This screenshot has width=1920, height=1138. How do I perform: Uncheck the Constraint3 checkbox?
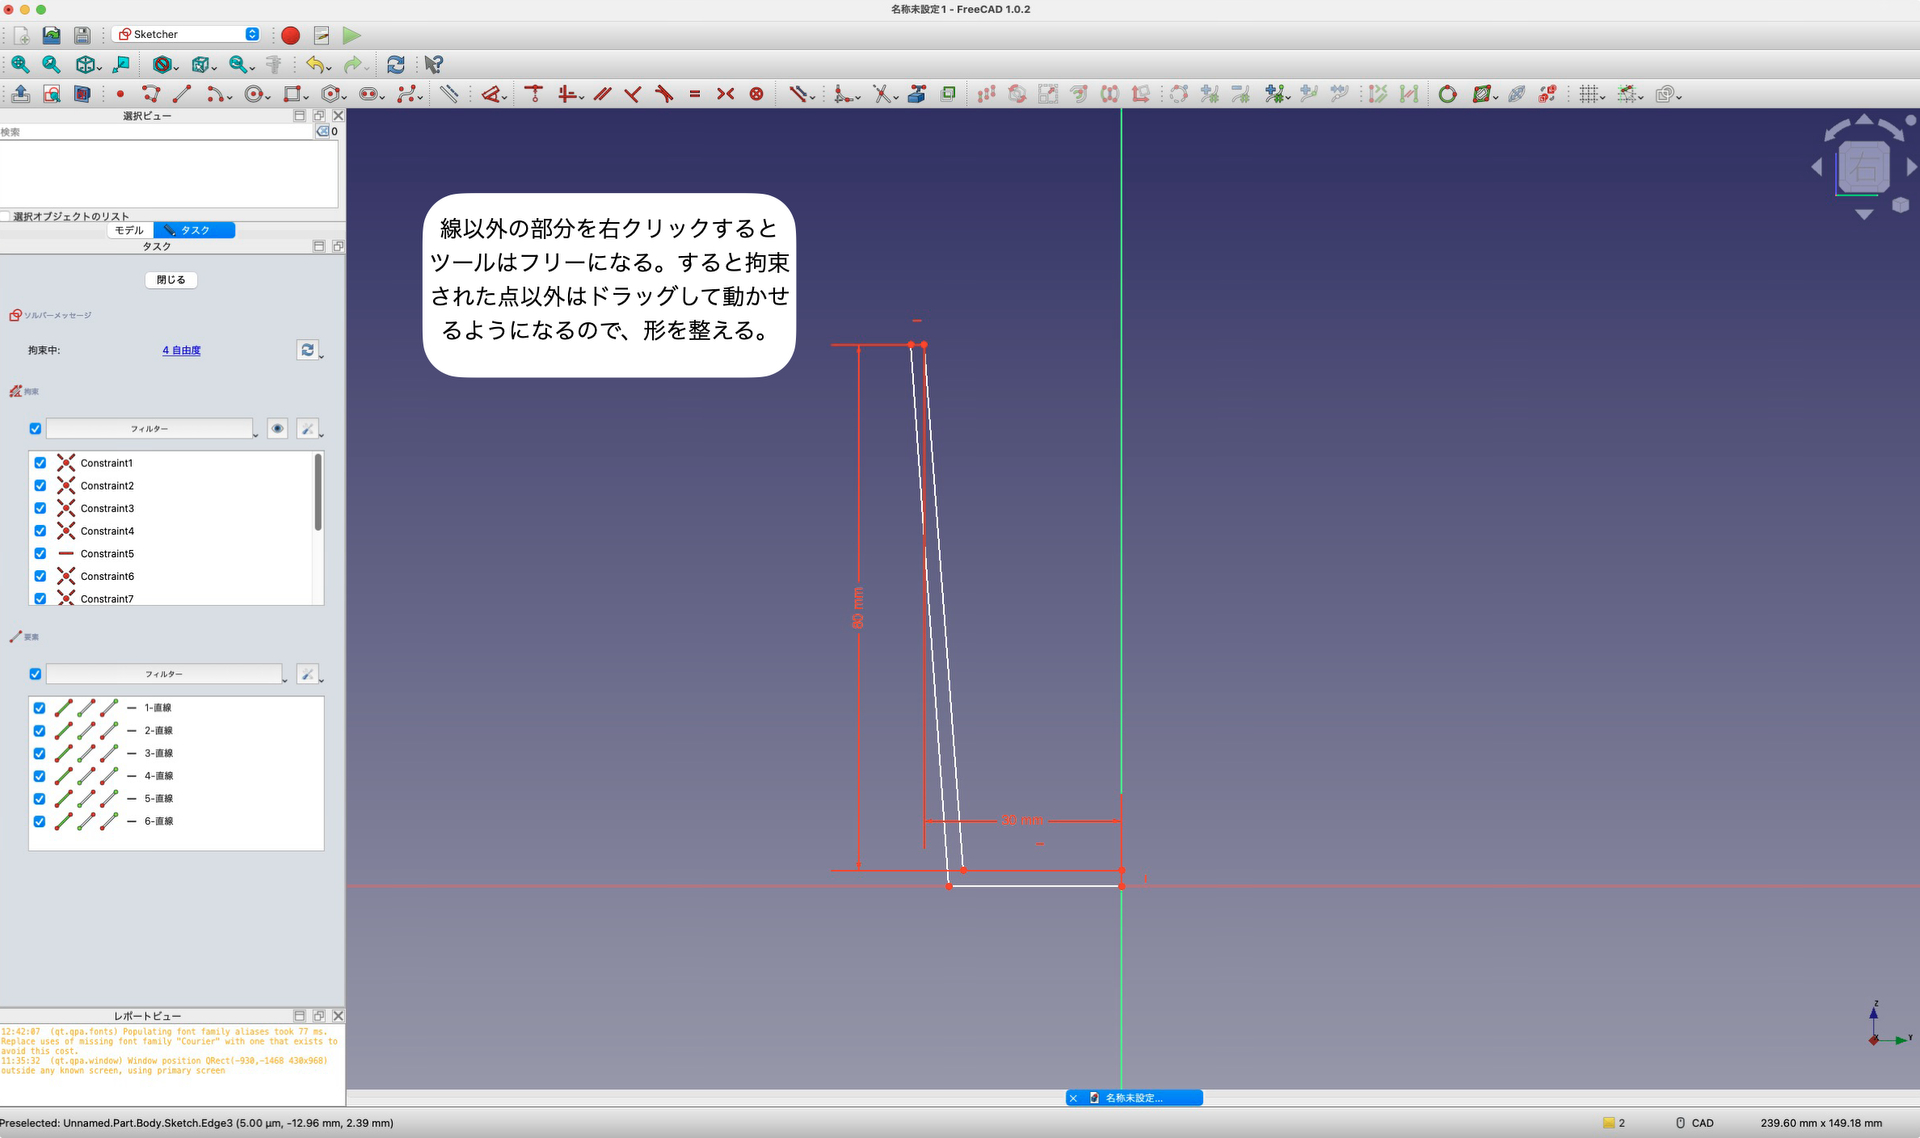(40, 508)
